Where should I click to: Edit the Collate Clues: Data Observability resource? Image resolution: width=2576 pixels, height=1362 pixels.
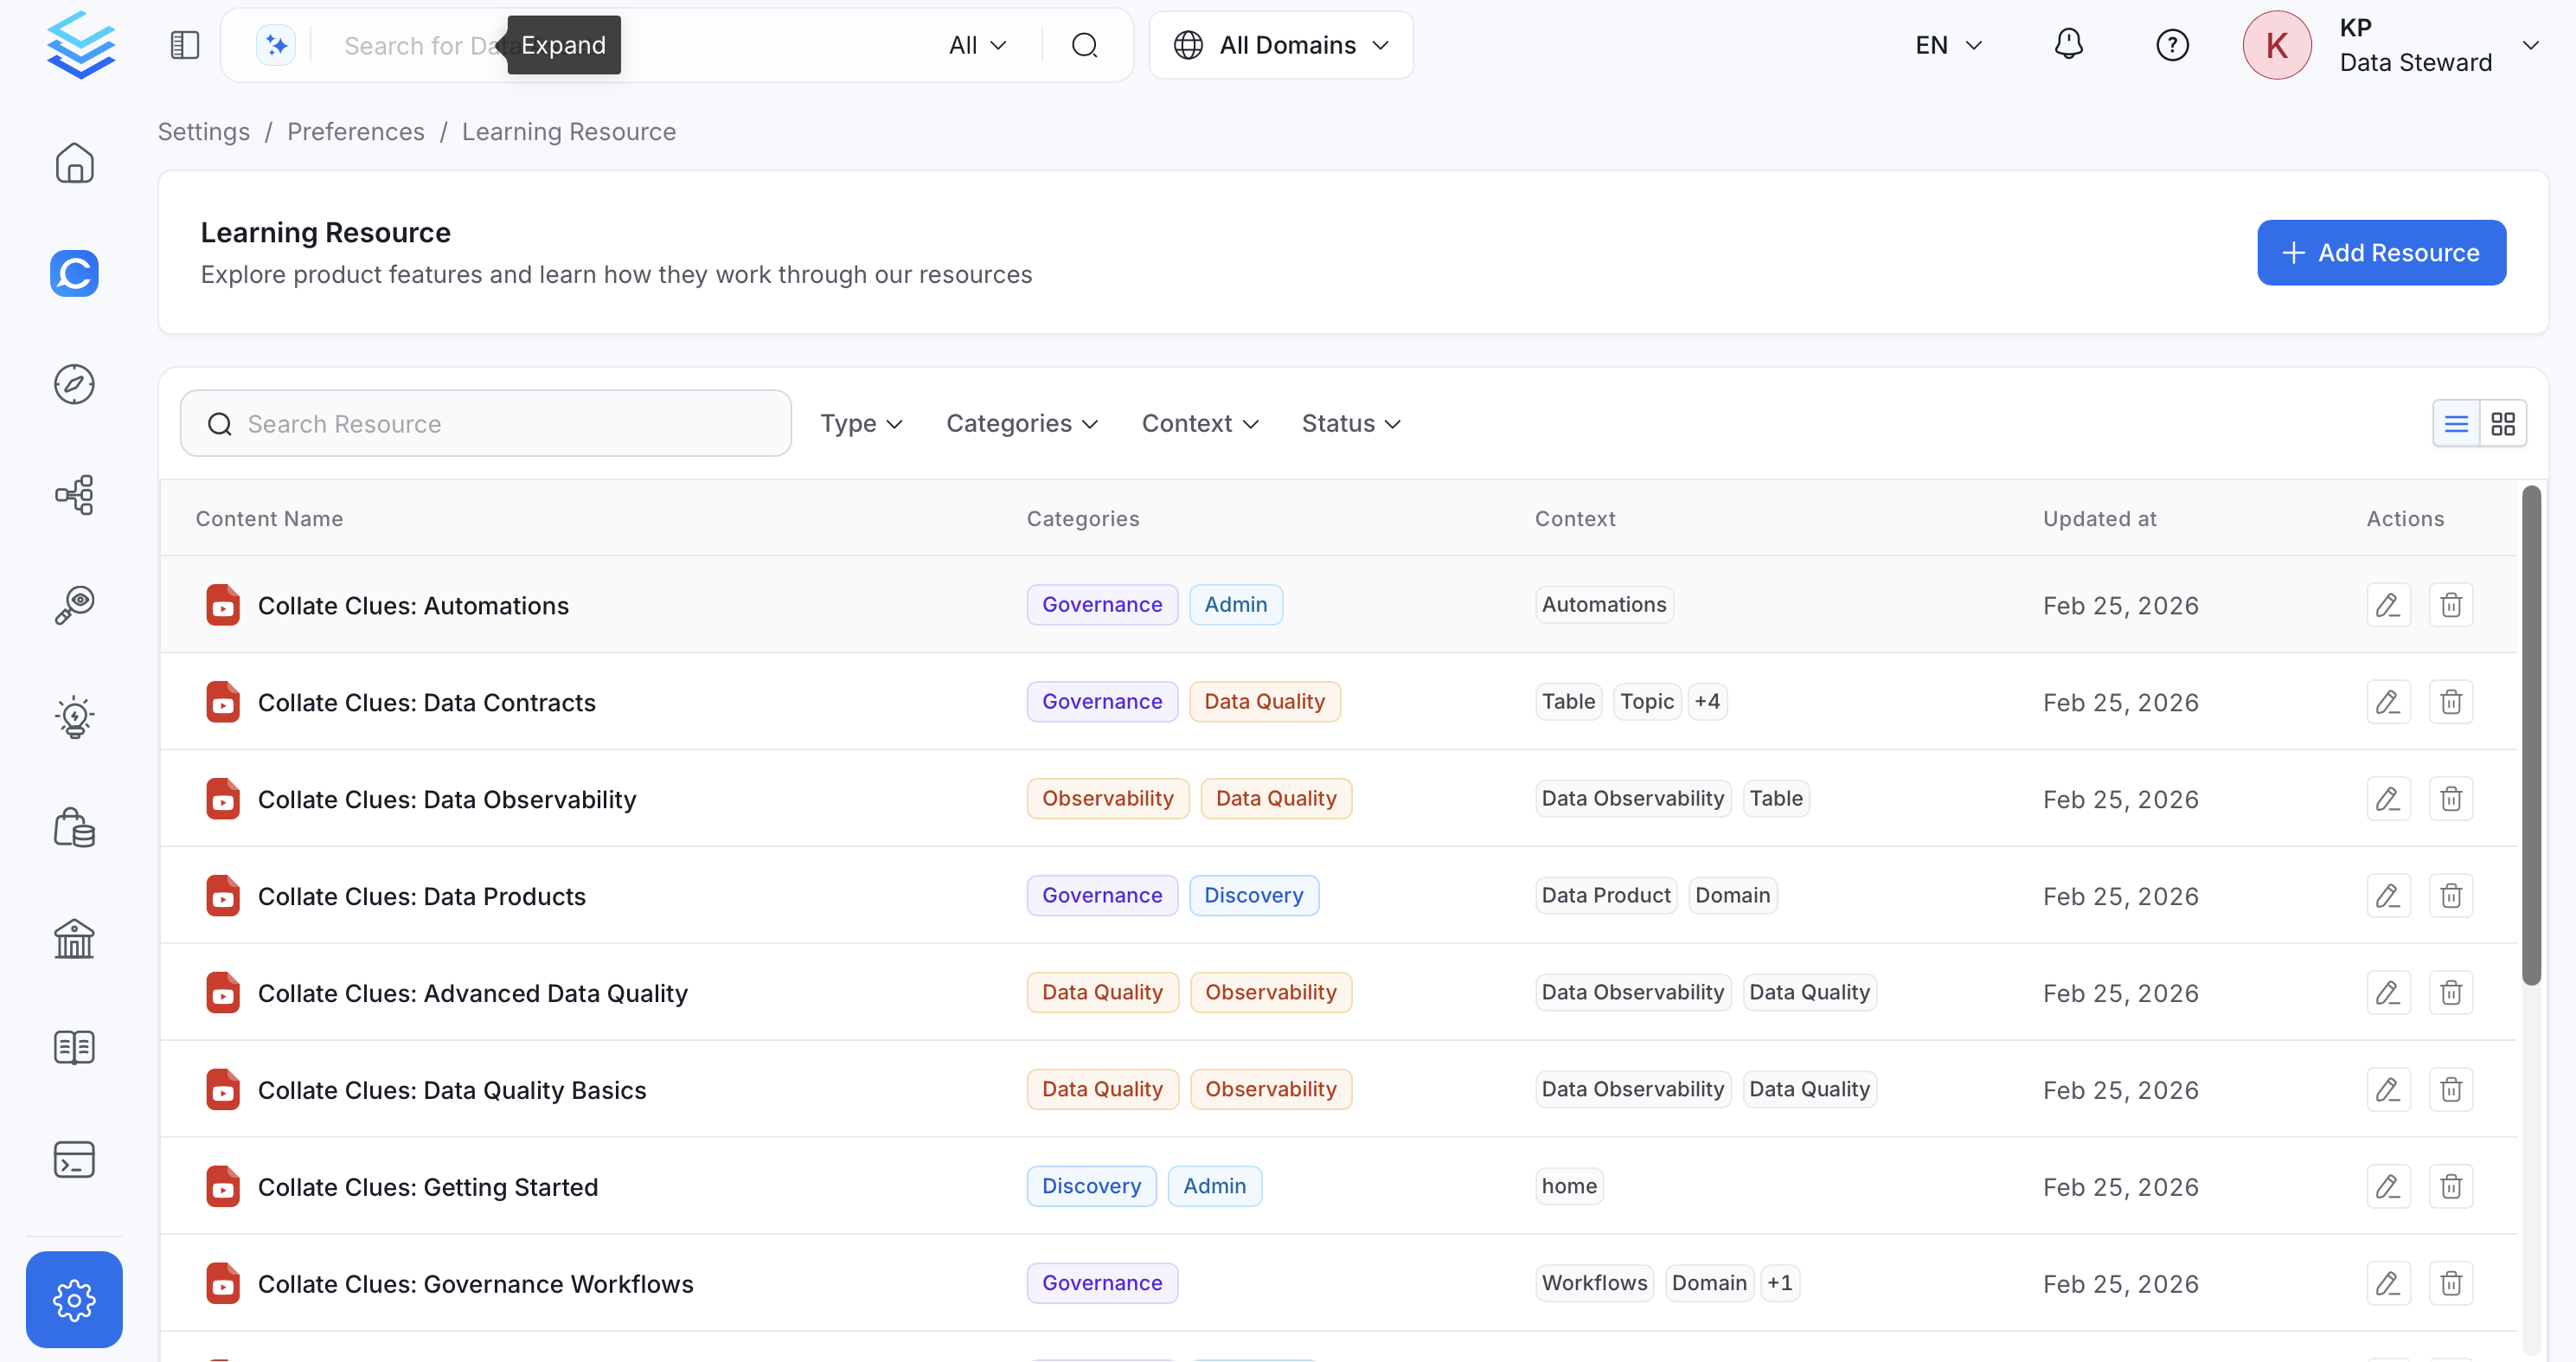coord(2388,799)
